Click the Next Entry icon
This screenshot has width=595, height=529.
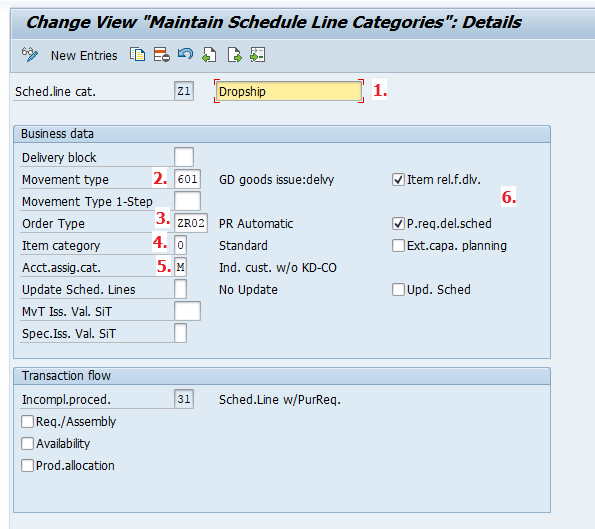[x=234, y=55]
